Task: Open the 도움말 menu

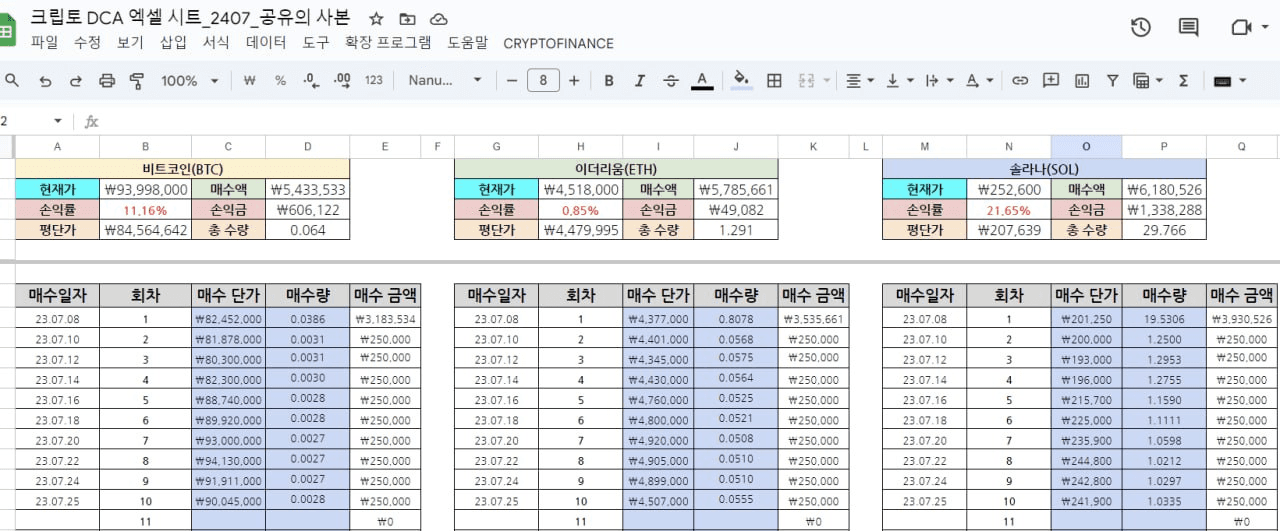Action: (468, 43)
